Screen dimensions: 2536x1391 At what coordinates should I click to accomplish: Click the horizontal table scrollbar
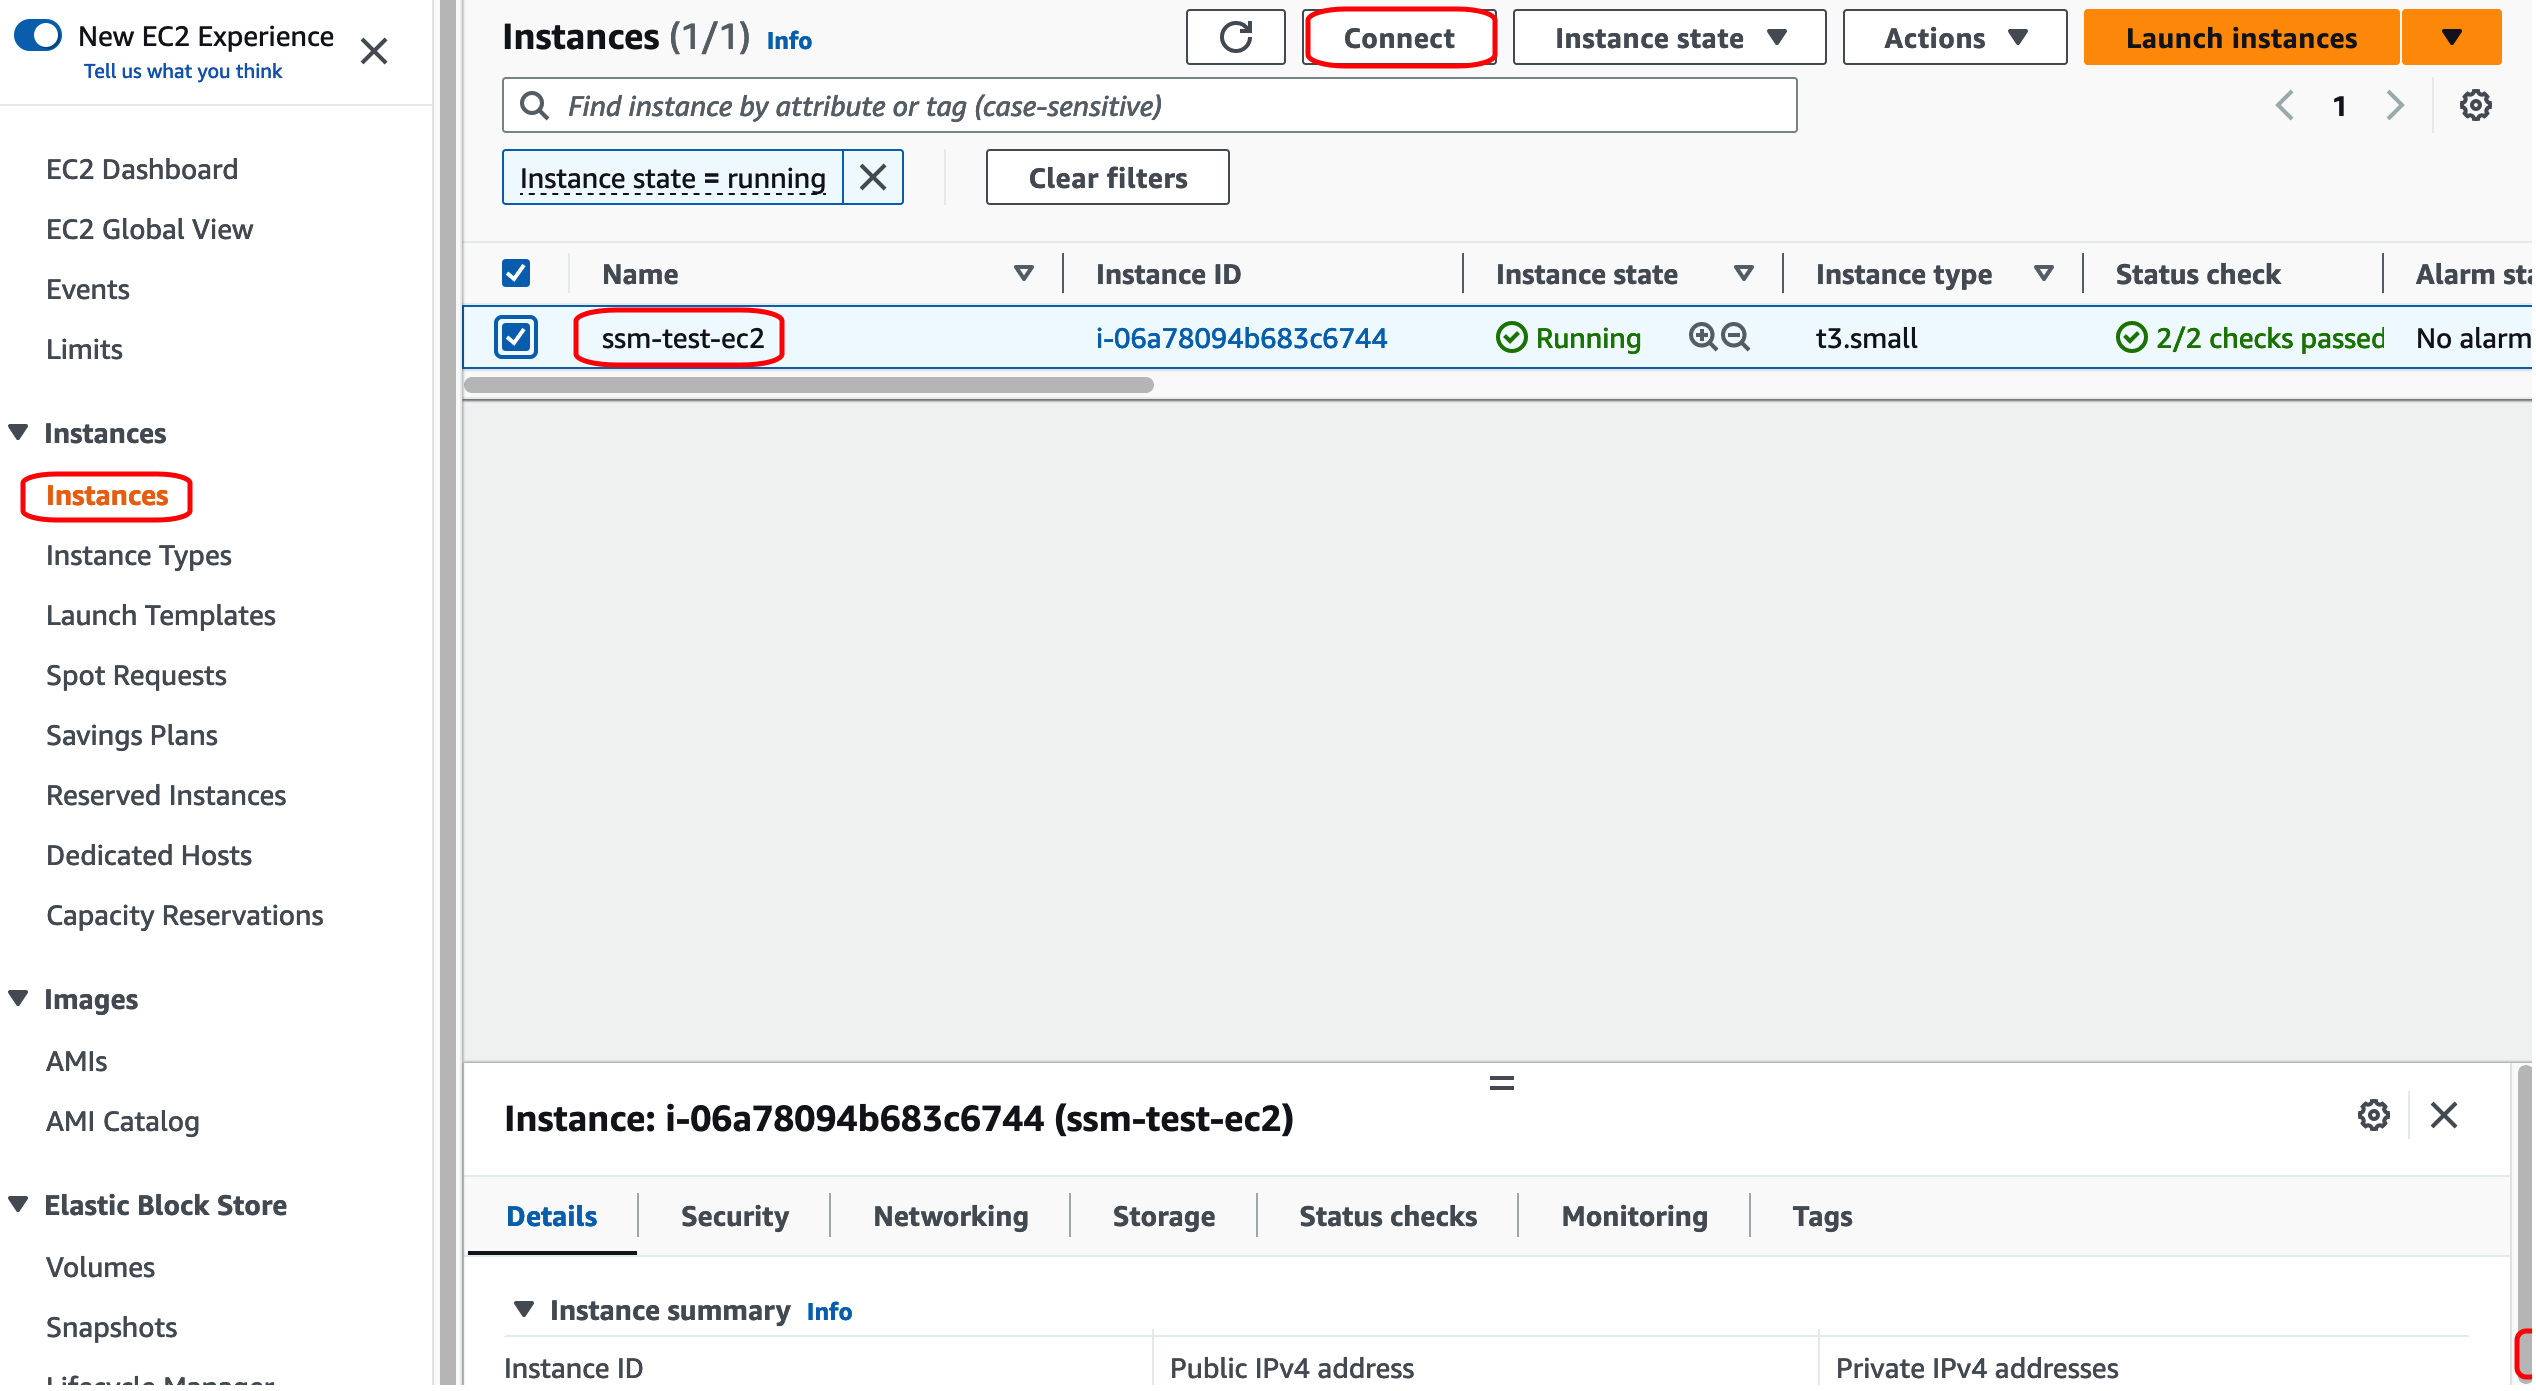(x=808, y=385)
